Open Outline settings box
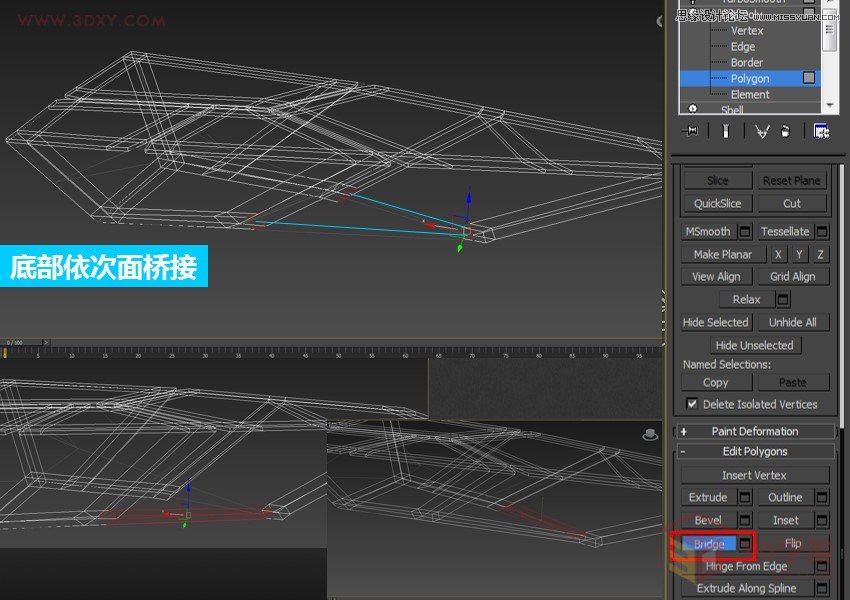This screenshot has width=850, height=600. (x=822, y=497)
